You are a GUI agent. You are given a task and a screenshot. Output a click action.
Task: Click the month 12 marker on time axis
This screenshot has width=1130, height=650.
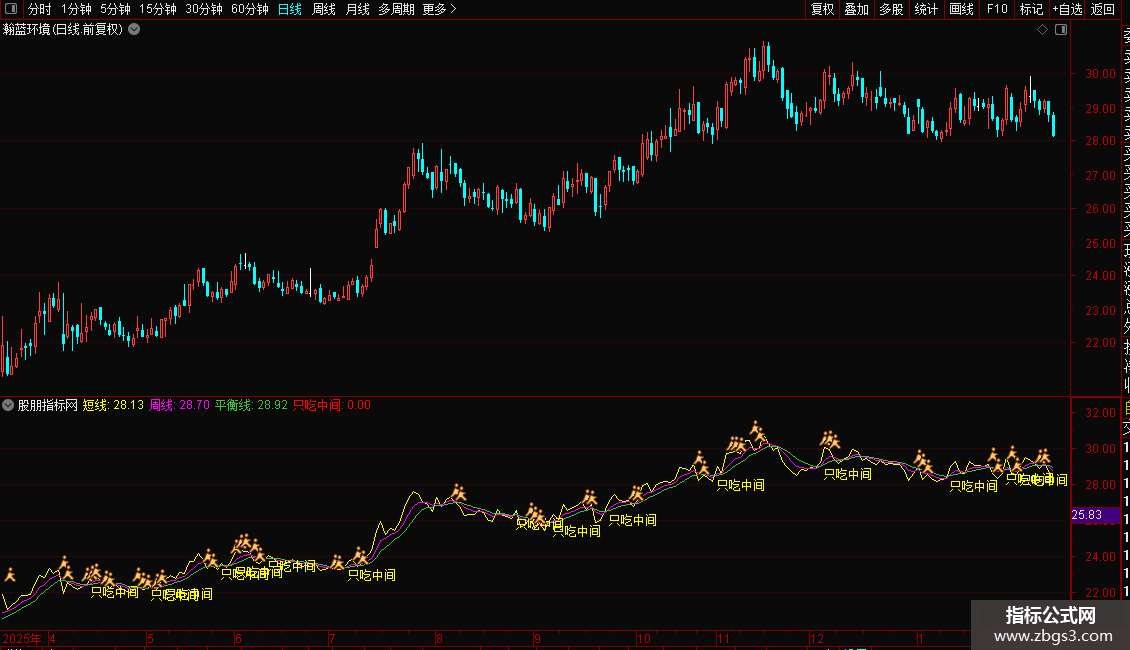tap(817, 638)
